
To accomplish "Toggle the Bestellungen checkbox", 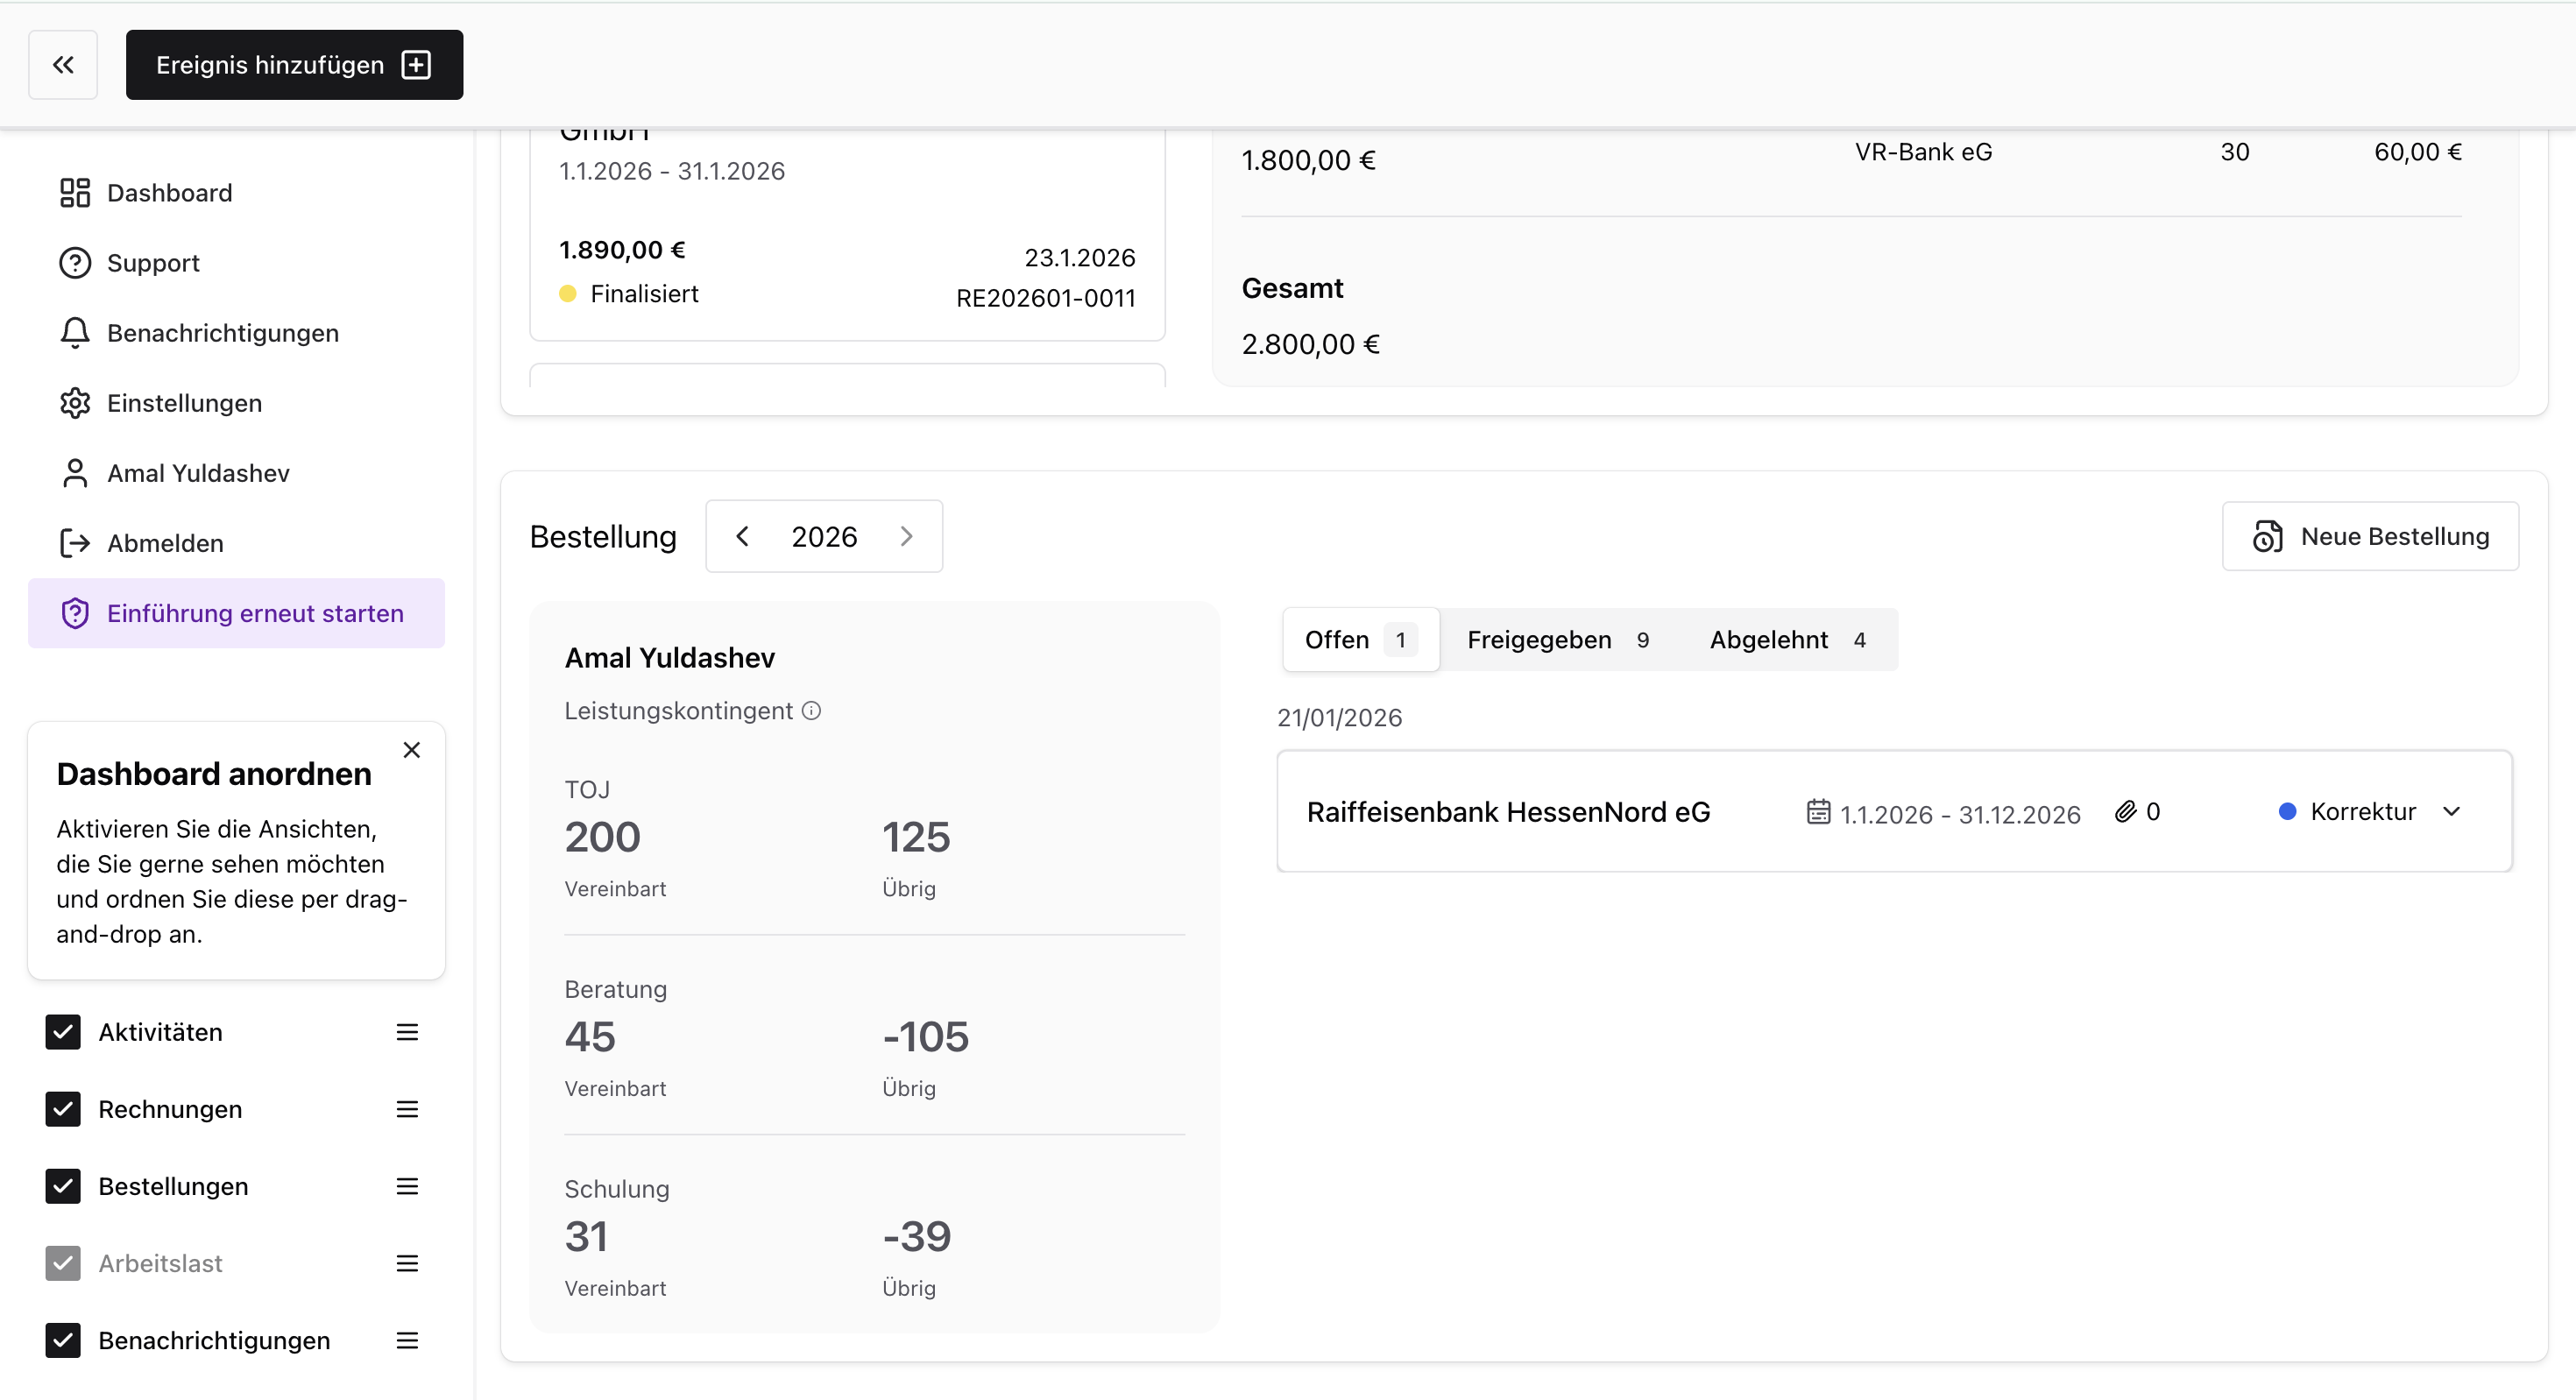I will pos(63,1186).
